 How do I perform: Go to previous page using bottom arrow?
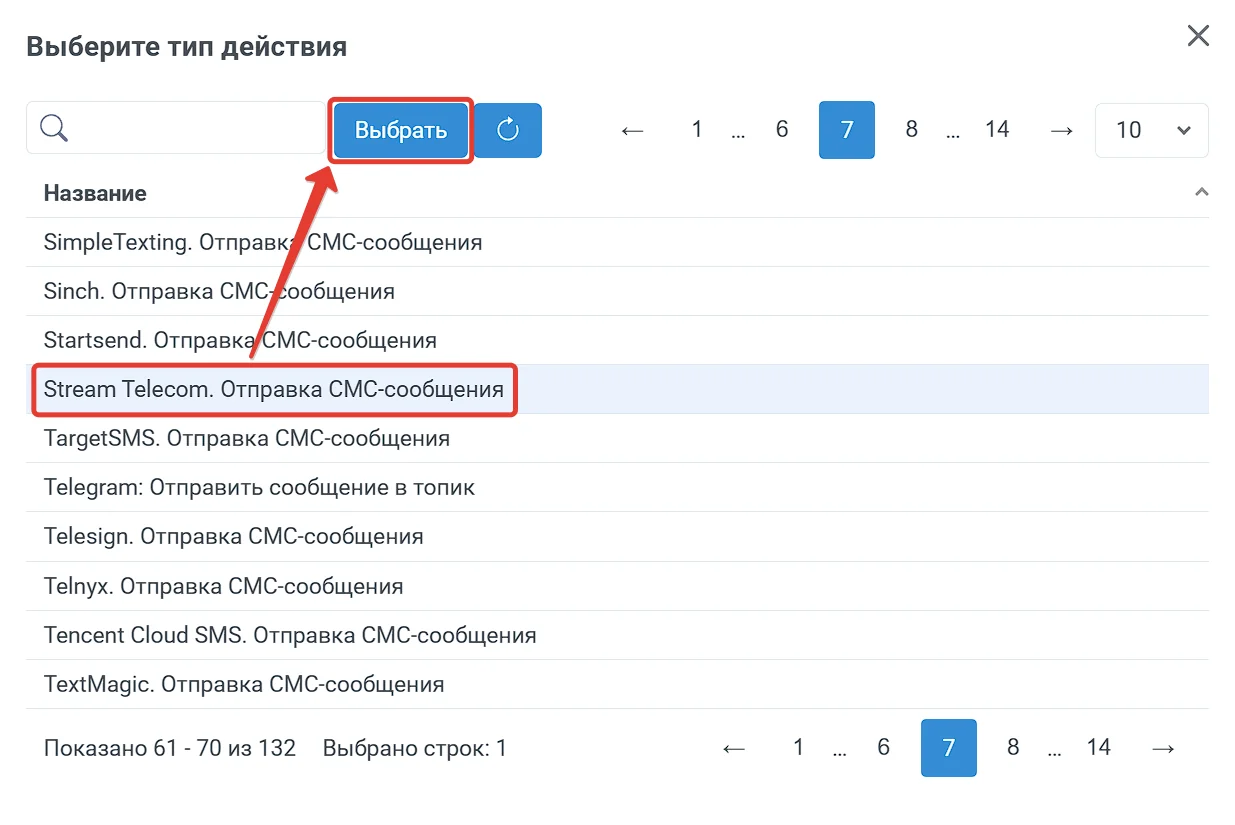click(734, 748)
